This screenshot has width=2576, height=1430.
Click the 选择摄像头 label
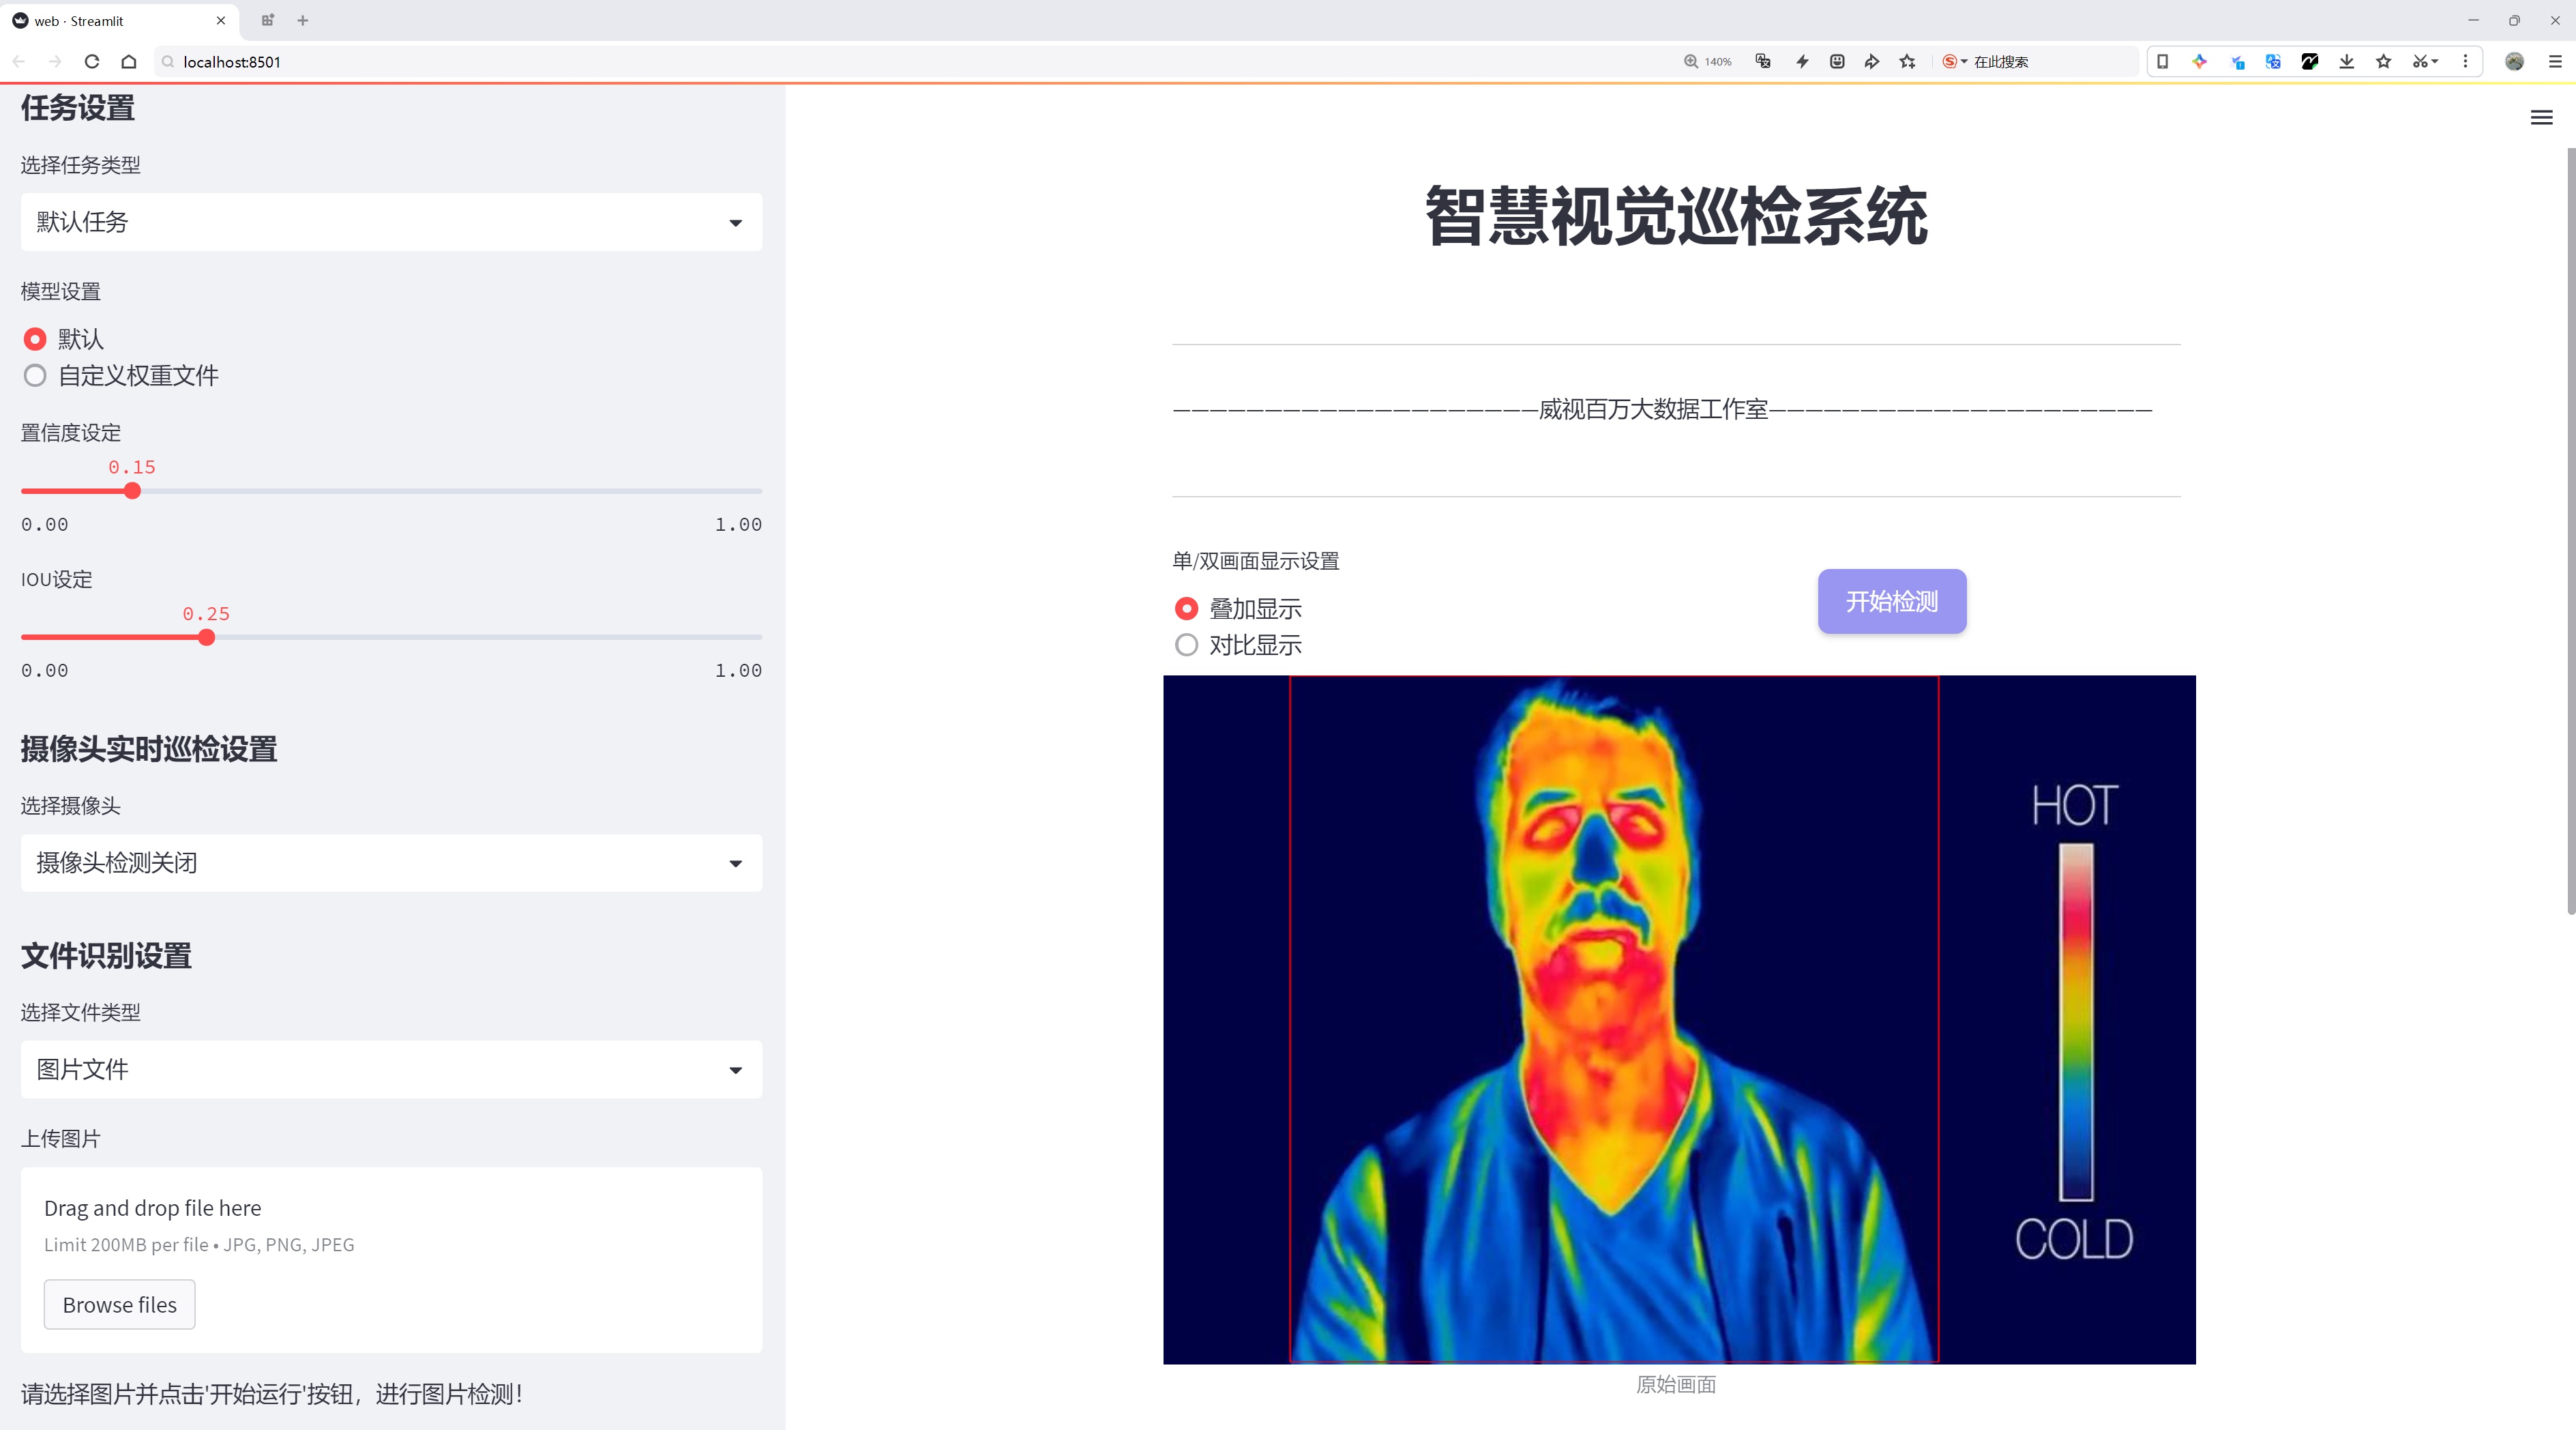click(x=71, y=806)
